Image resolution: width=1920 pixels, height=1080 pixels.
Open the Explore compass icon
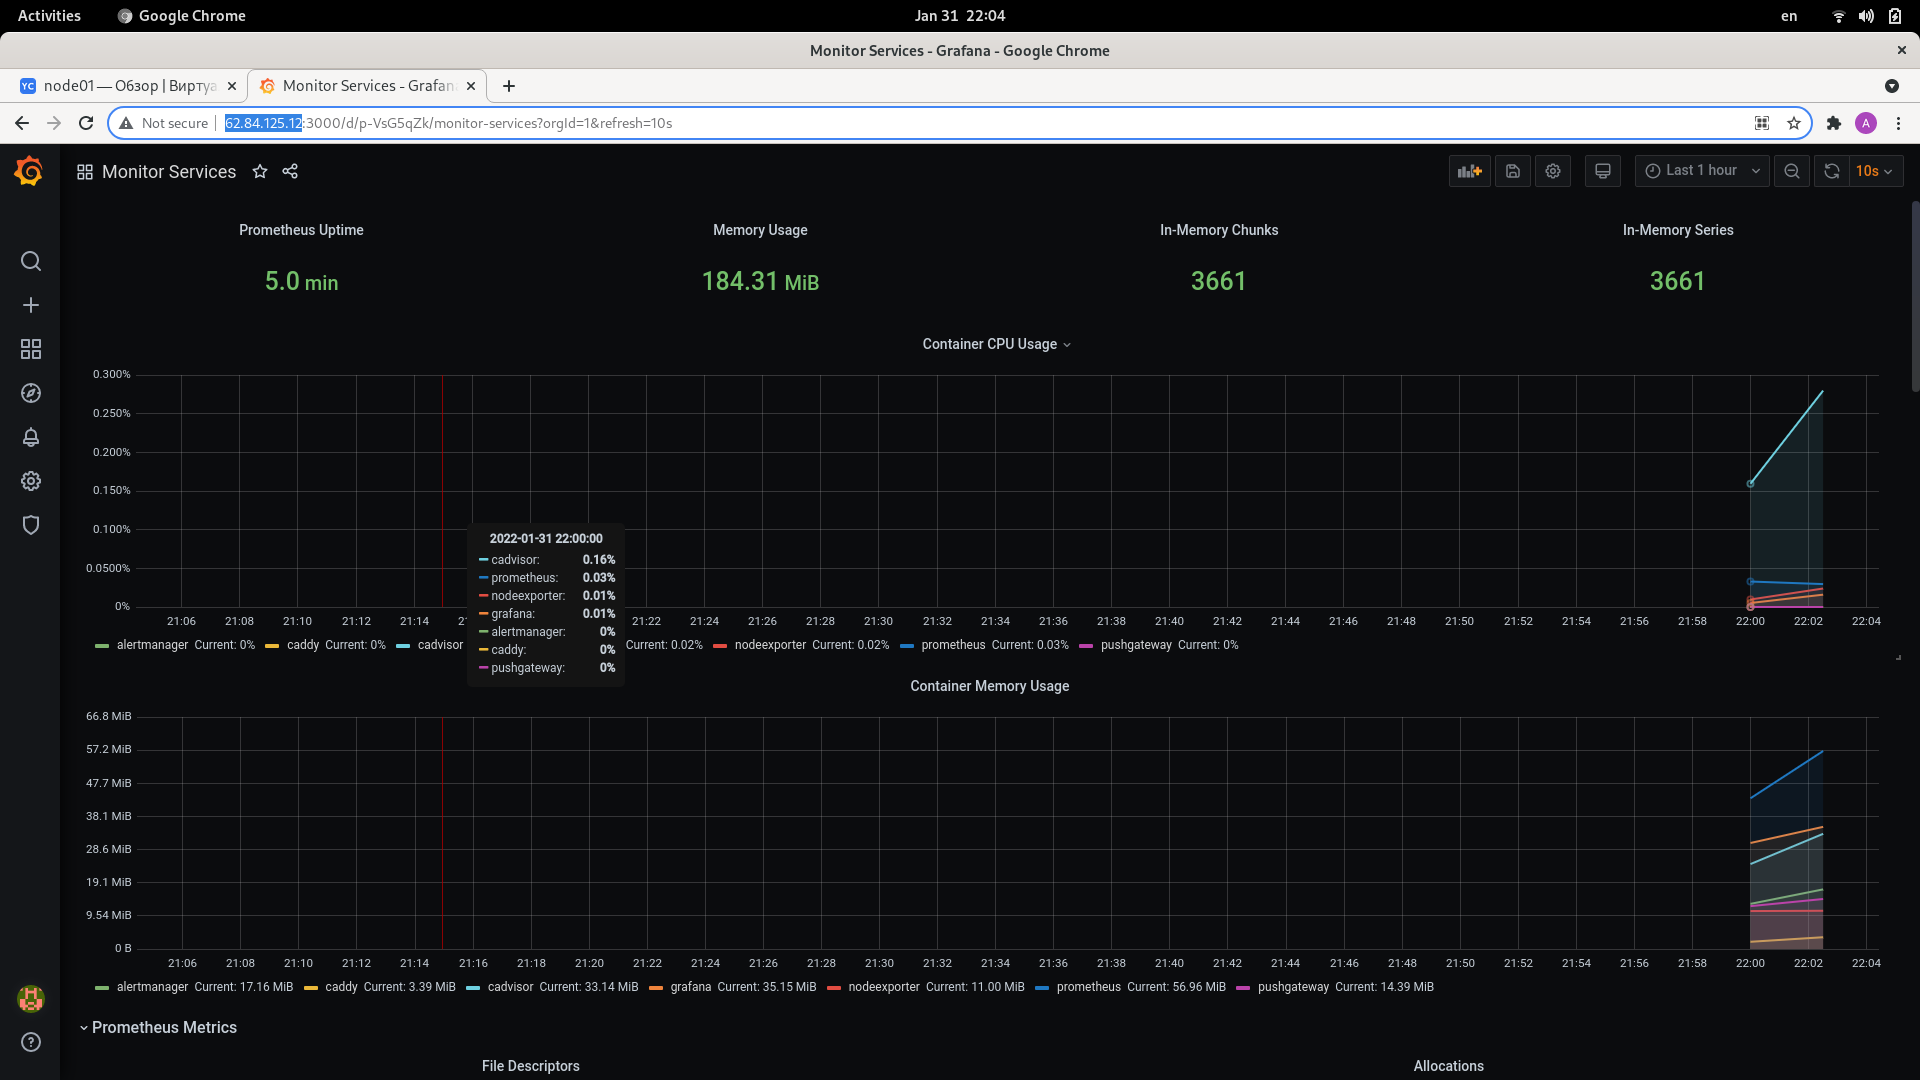click(31, 393)
